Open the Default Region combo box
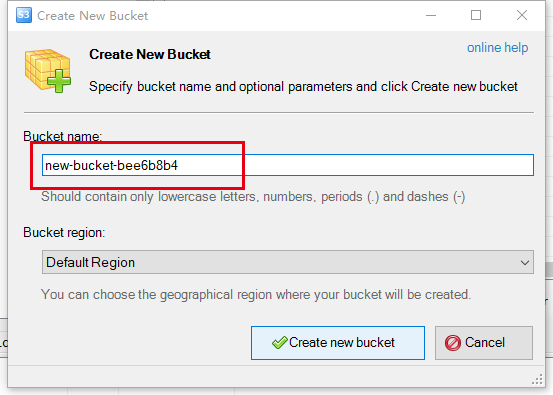This screenshot has width=553, height=395. click(288, 262)
